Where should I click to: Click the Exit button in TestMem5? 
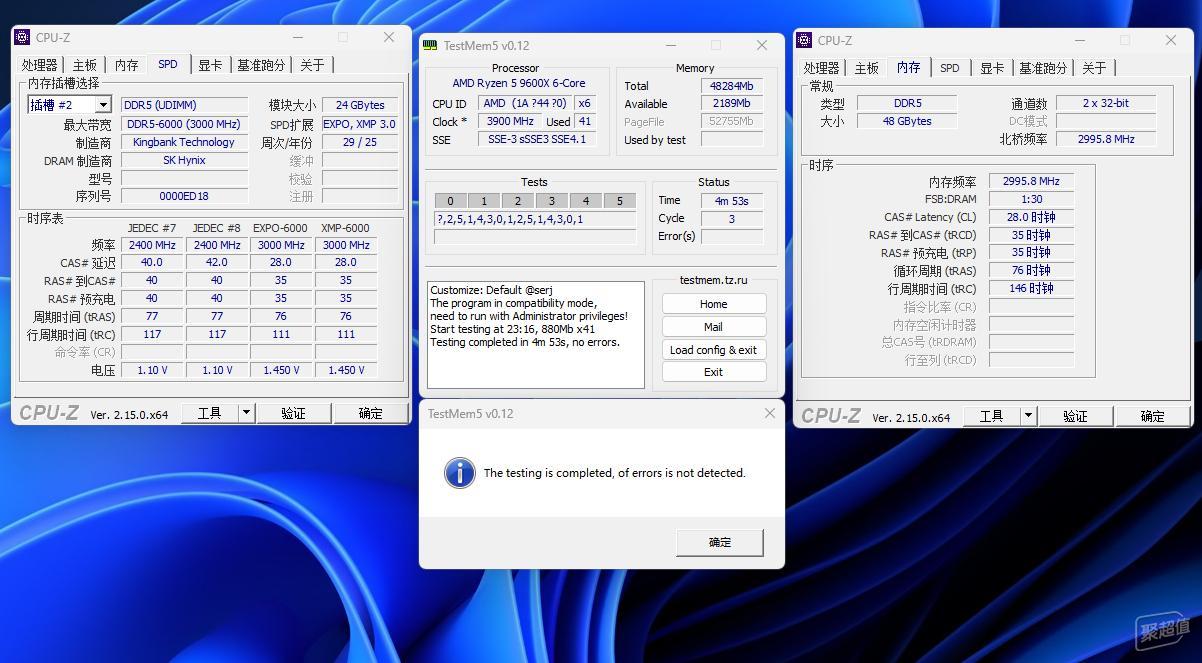click(x=714, y=372)
